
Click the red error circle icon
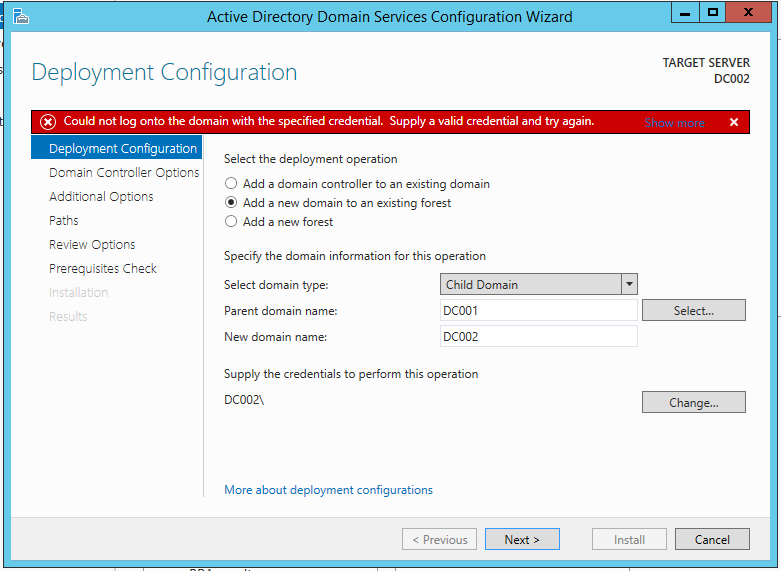tap(48, 122)
